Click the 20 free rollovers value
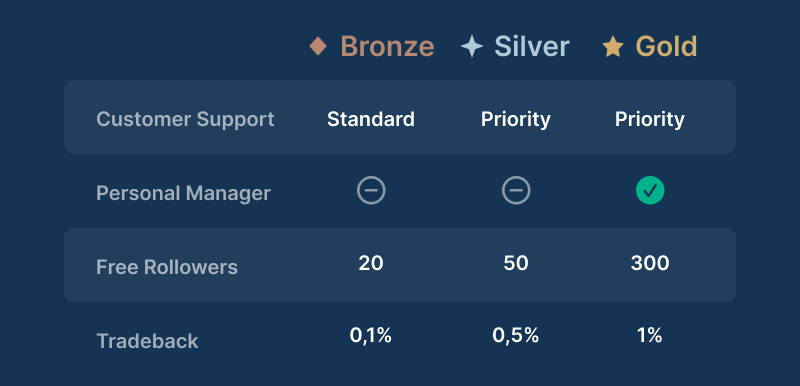The image size is (800, 386). [x=371, y=263]
